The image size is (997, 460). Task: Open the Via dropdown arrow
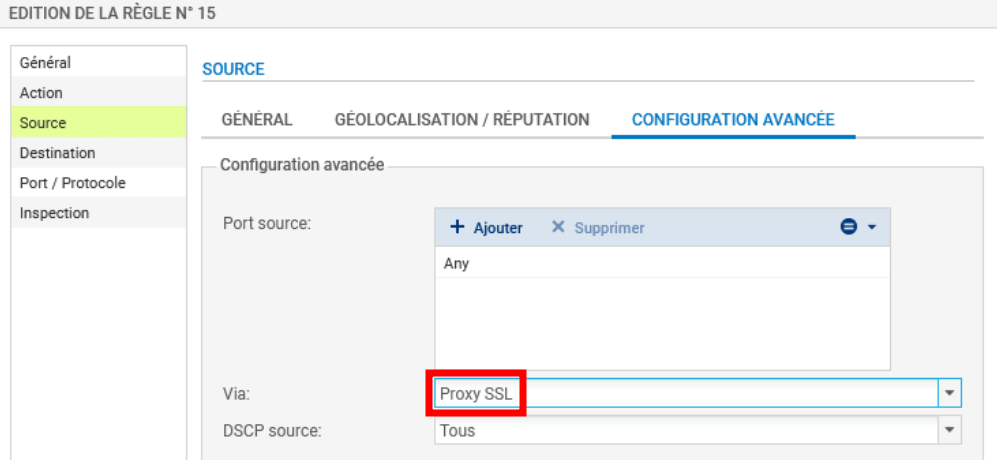[x=949, y=393]
